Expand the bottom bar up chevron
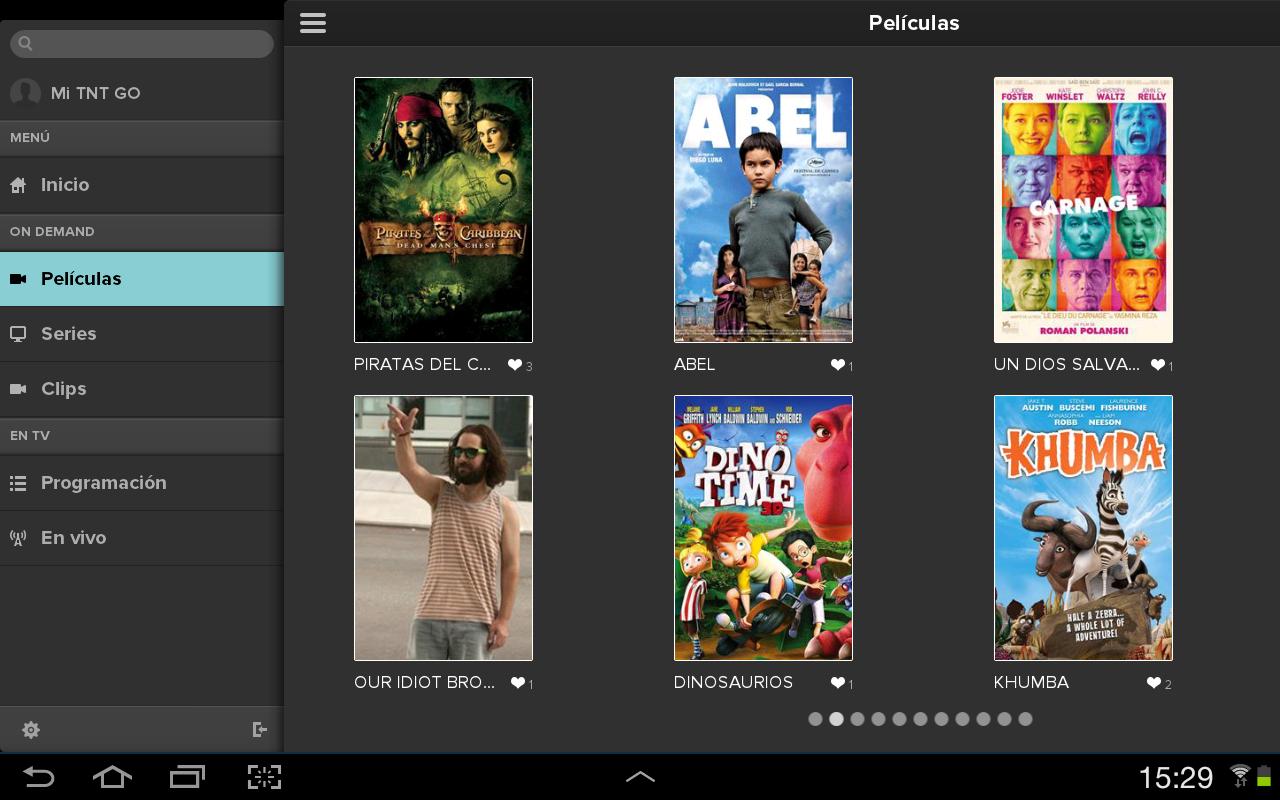The width and height of the screenshot is (1280, 800). 640,777
